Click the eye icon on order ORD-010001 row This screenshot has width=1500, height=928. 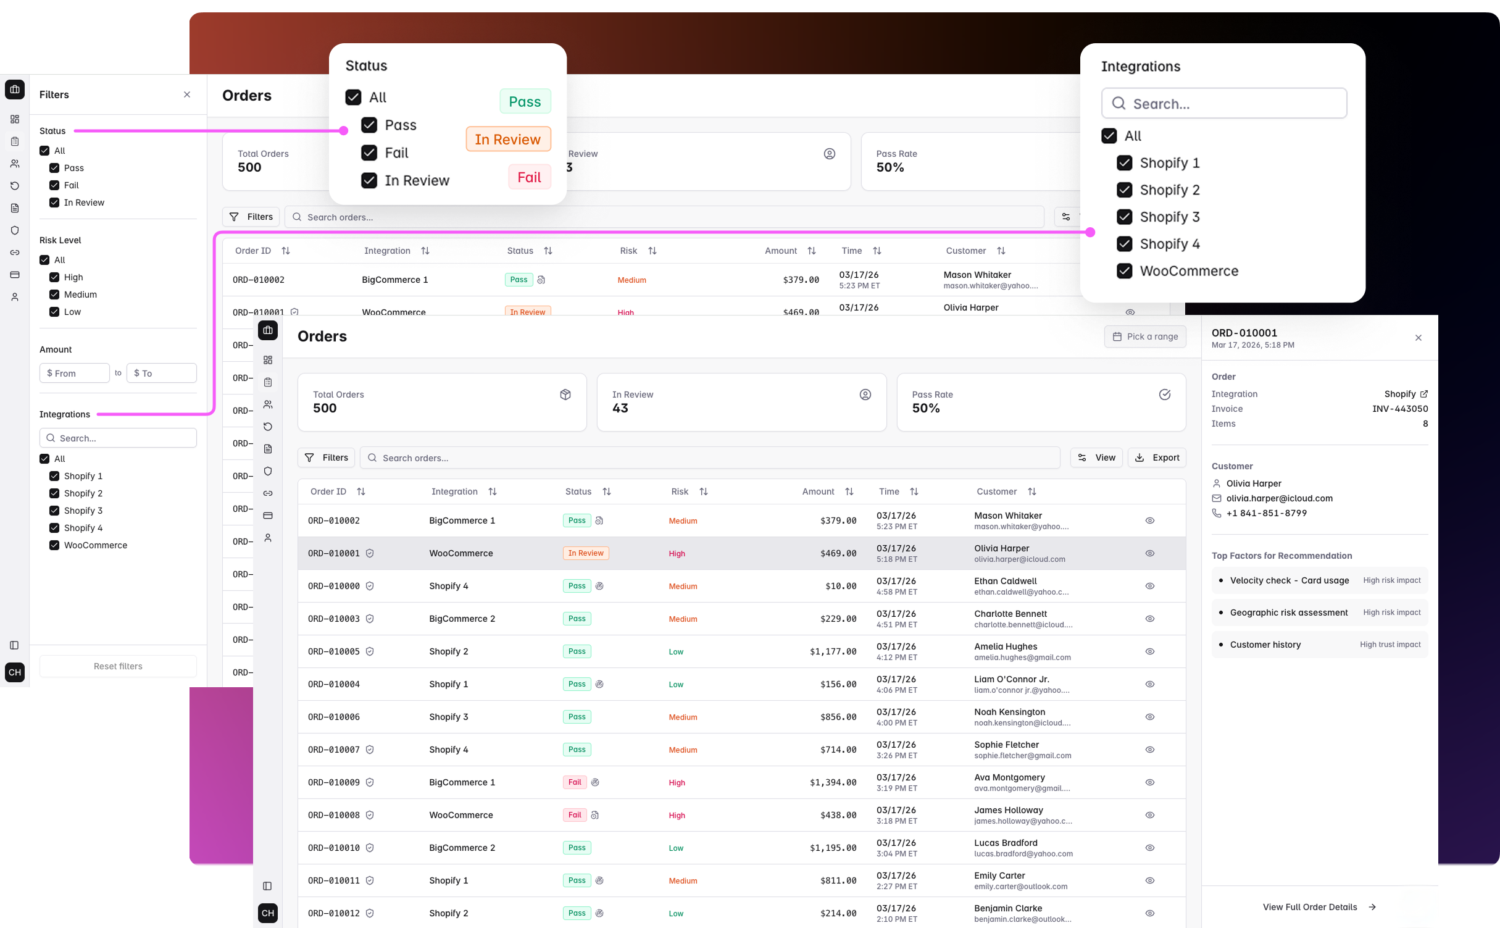point(1149,553)
